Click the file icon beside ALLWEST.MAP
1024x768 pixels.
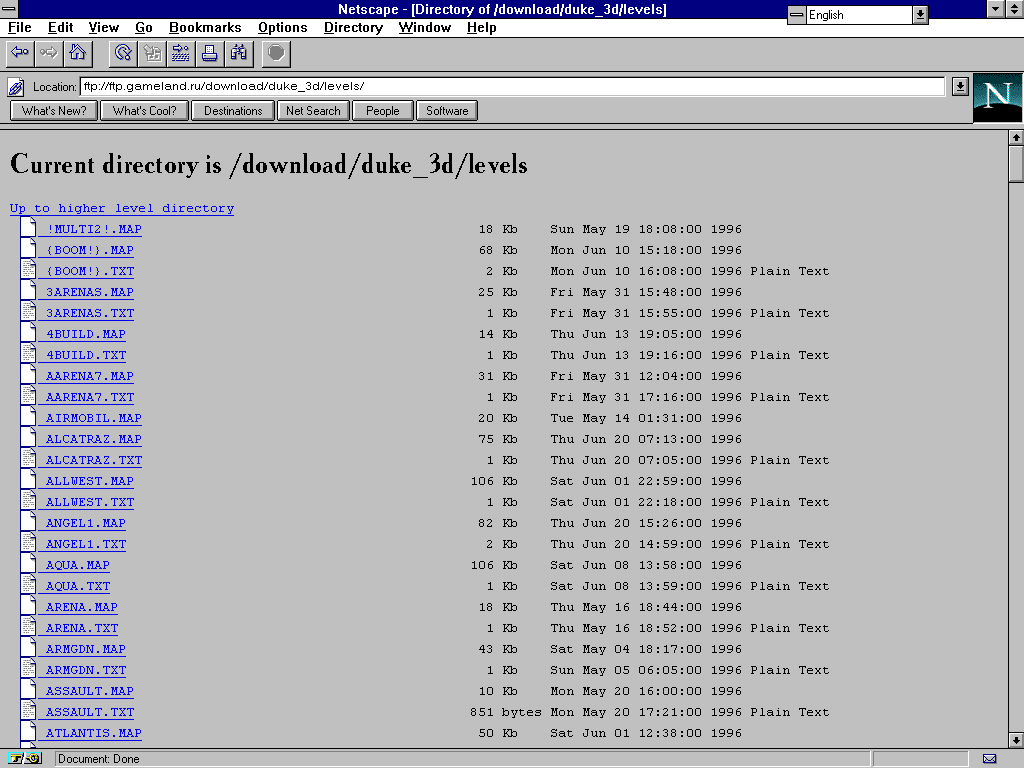(28, 479)
